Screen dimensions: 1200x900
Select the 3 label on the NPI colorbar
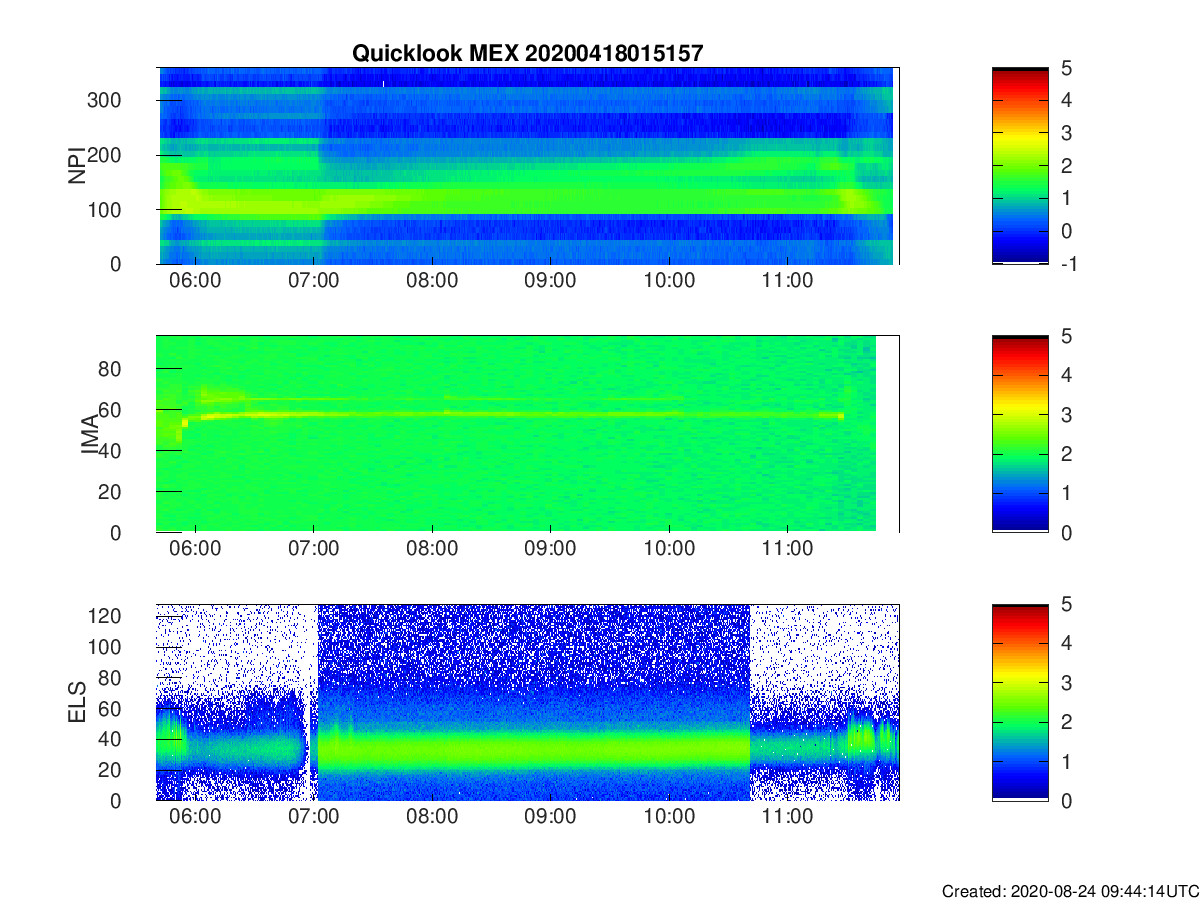pyautogui.click(x=1066, y=133)
